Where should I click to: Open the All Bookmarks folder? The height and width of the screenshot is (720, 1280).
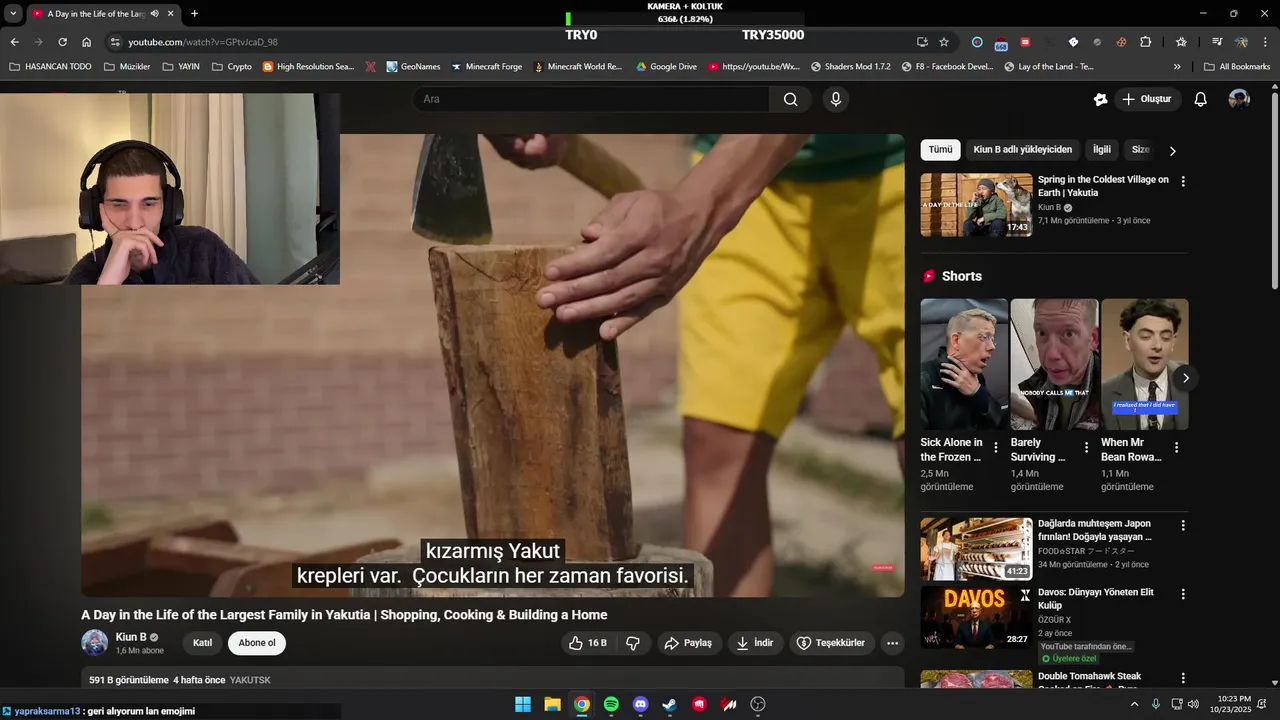click(x=1237, y=67)
